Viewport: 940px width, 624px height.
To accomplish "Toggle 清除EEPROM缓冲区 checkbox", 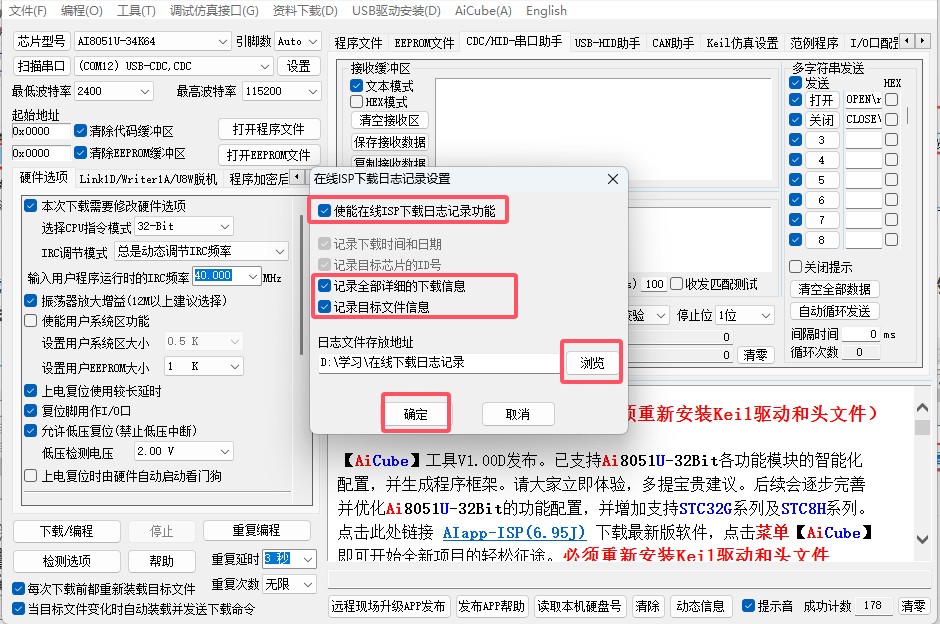I will [x=80, y=153].
